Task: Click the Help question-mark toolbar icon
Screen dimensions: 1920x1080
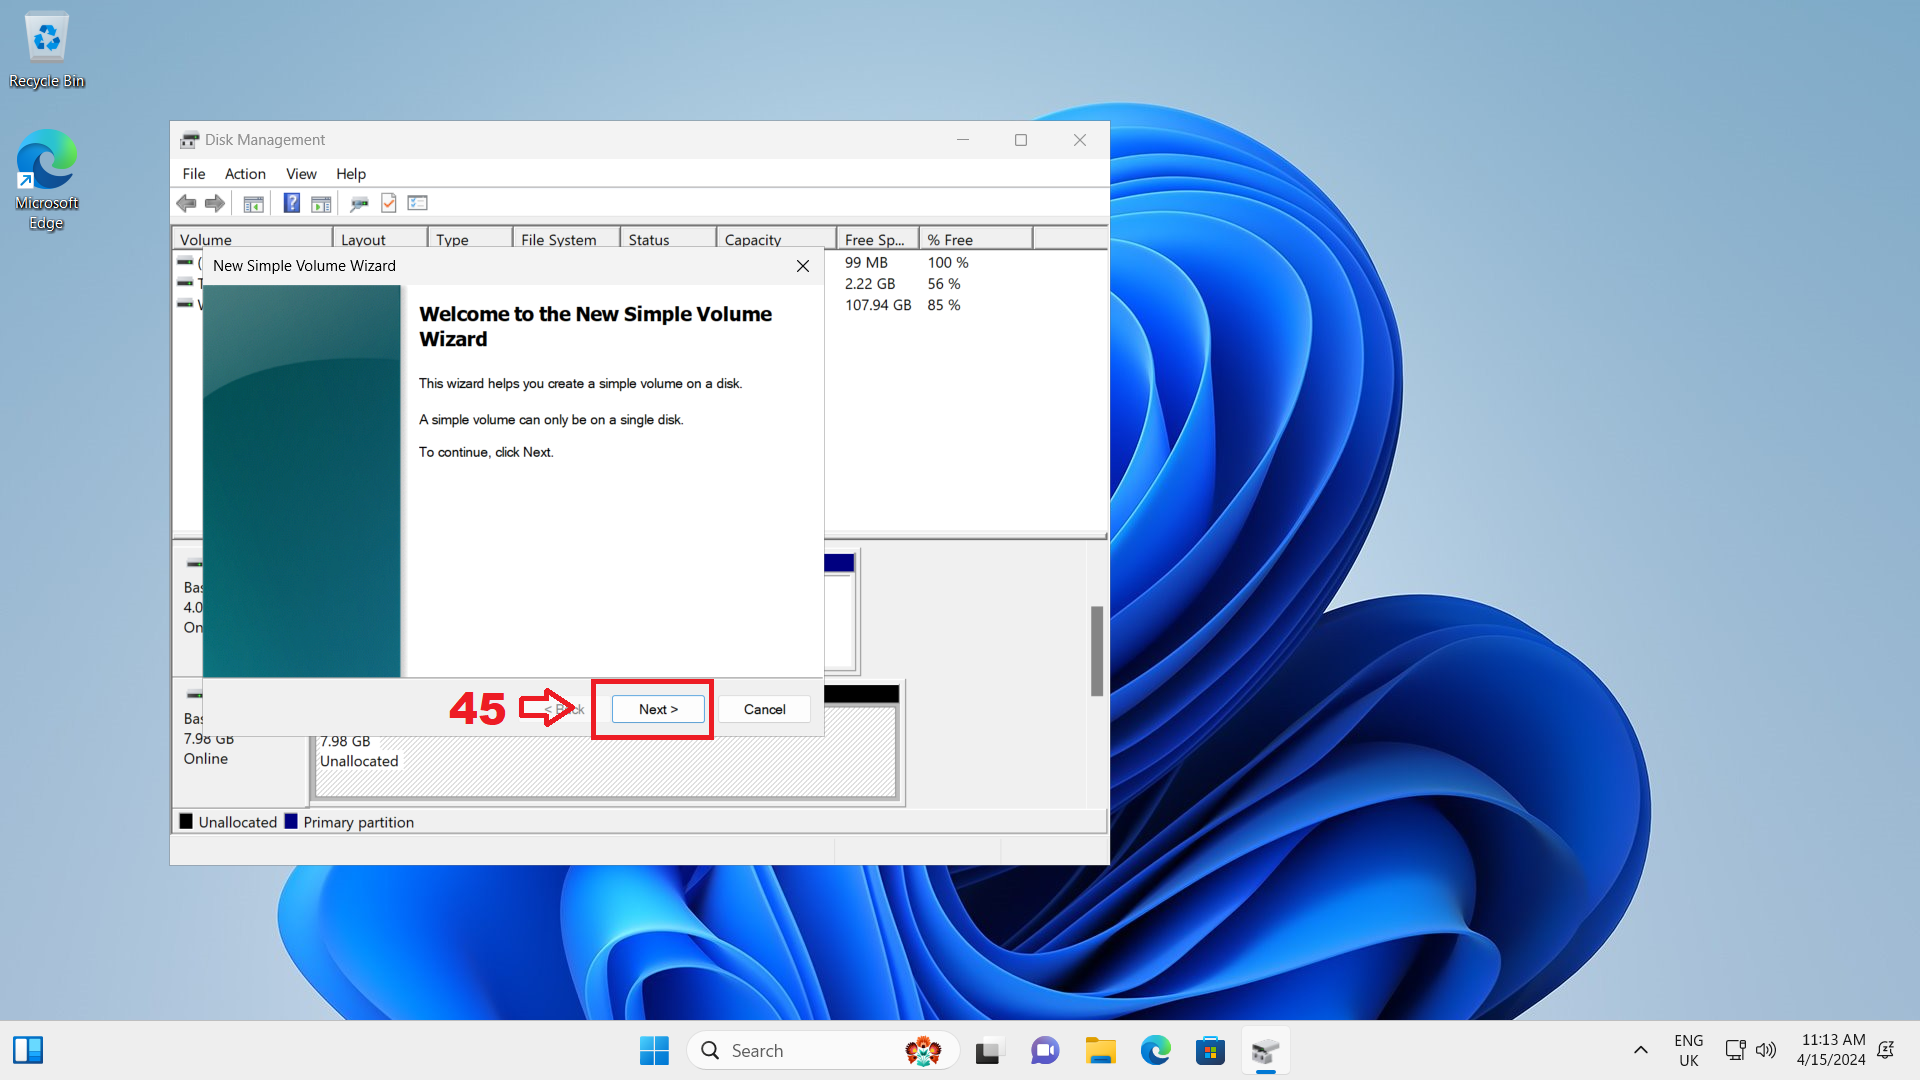Action: tap(291, 203)
